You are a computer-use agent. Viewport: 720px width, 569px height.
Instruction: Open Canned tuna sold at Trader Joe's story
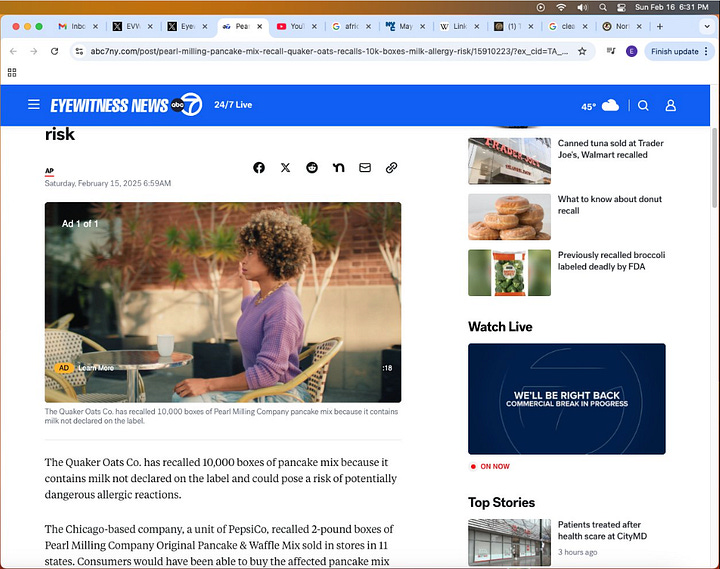pos(611,149)
